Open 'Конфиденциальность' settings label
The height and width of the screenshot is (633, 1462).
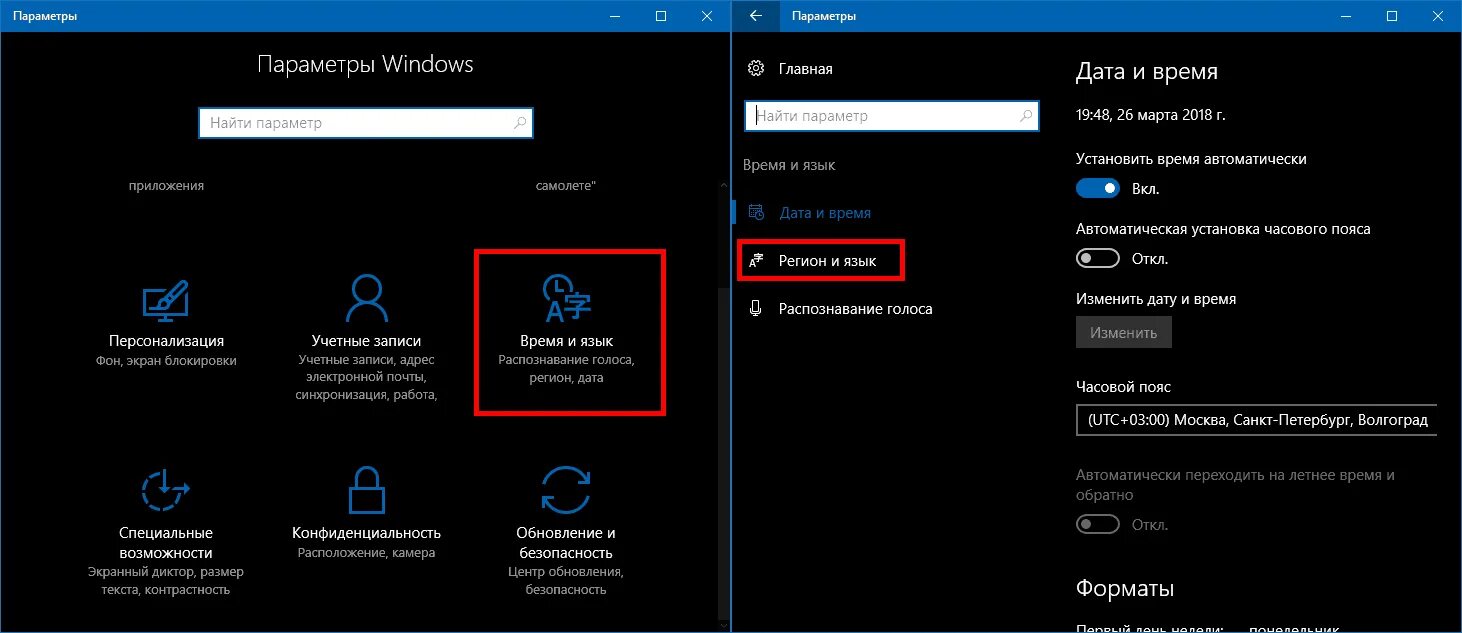(366, 533)
